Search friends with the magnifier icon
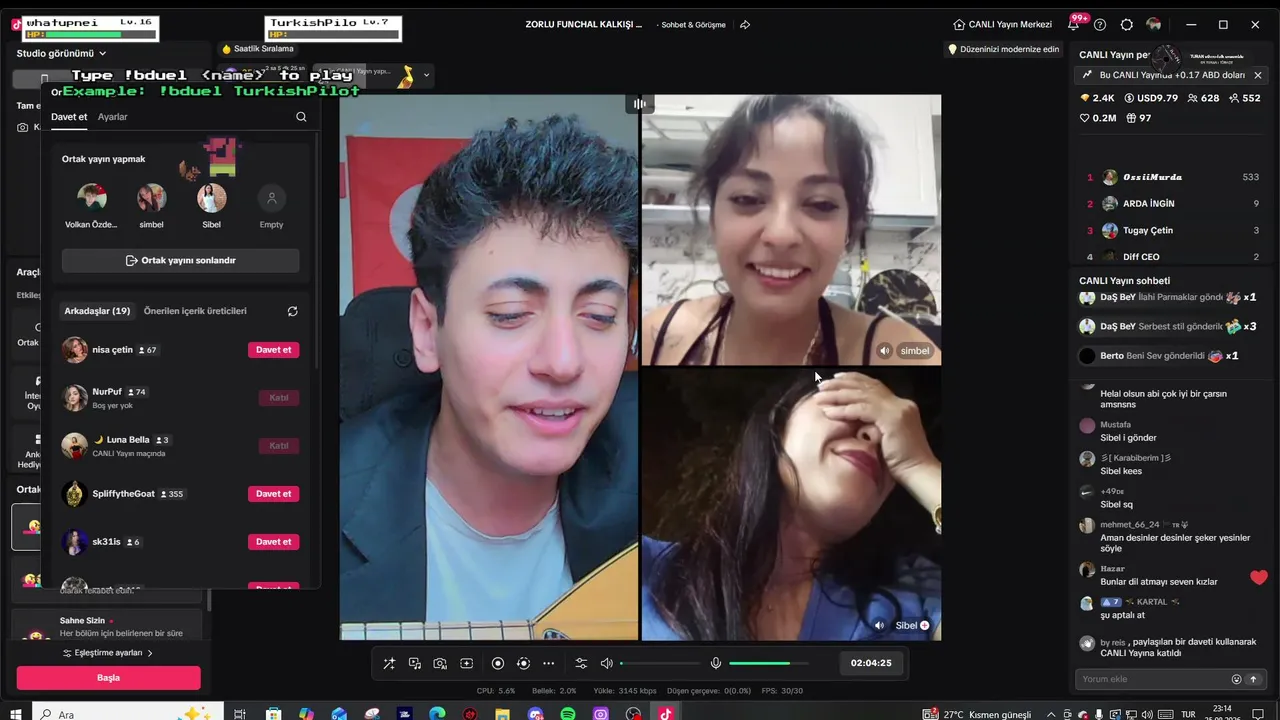This screenshot has height=720, width=1280. click(301, 117)
